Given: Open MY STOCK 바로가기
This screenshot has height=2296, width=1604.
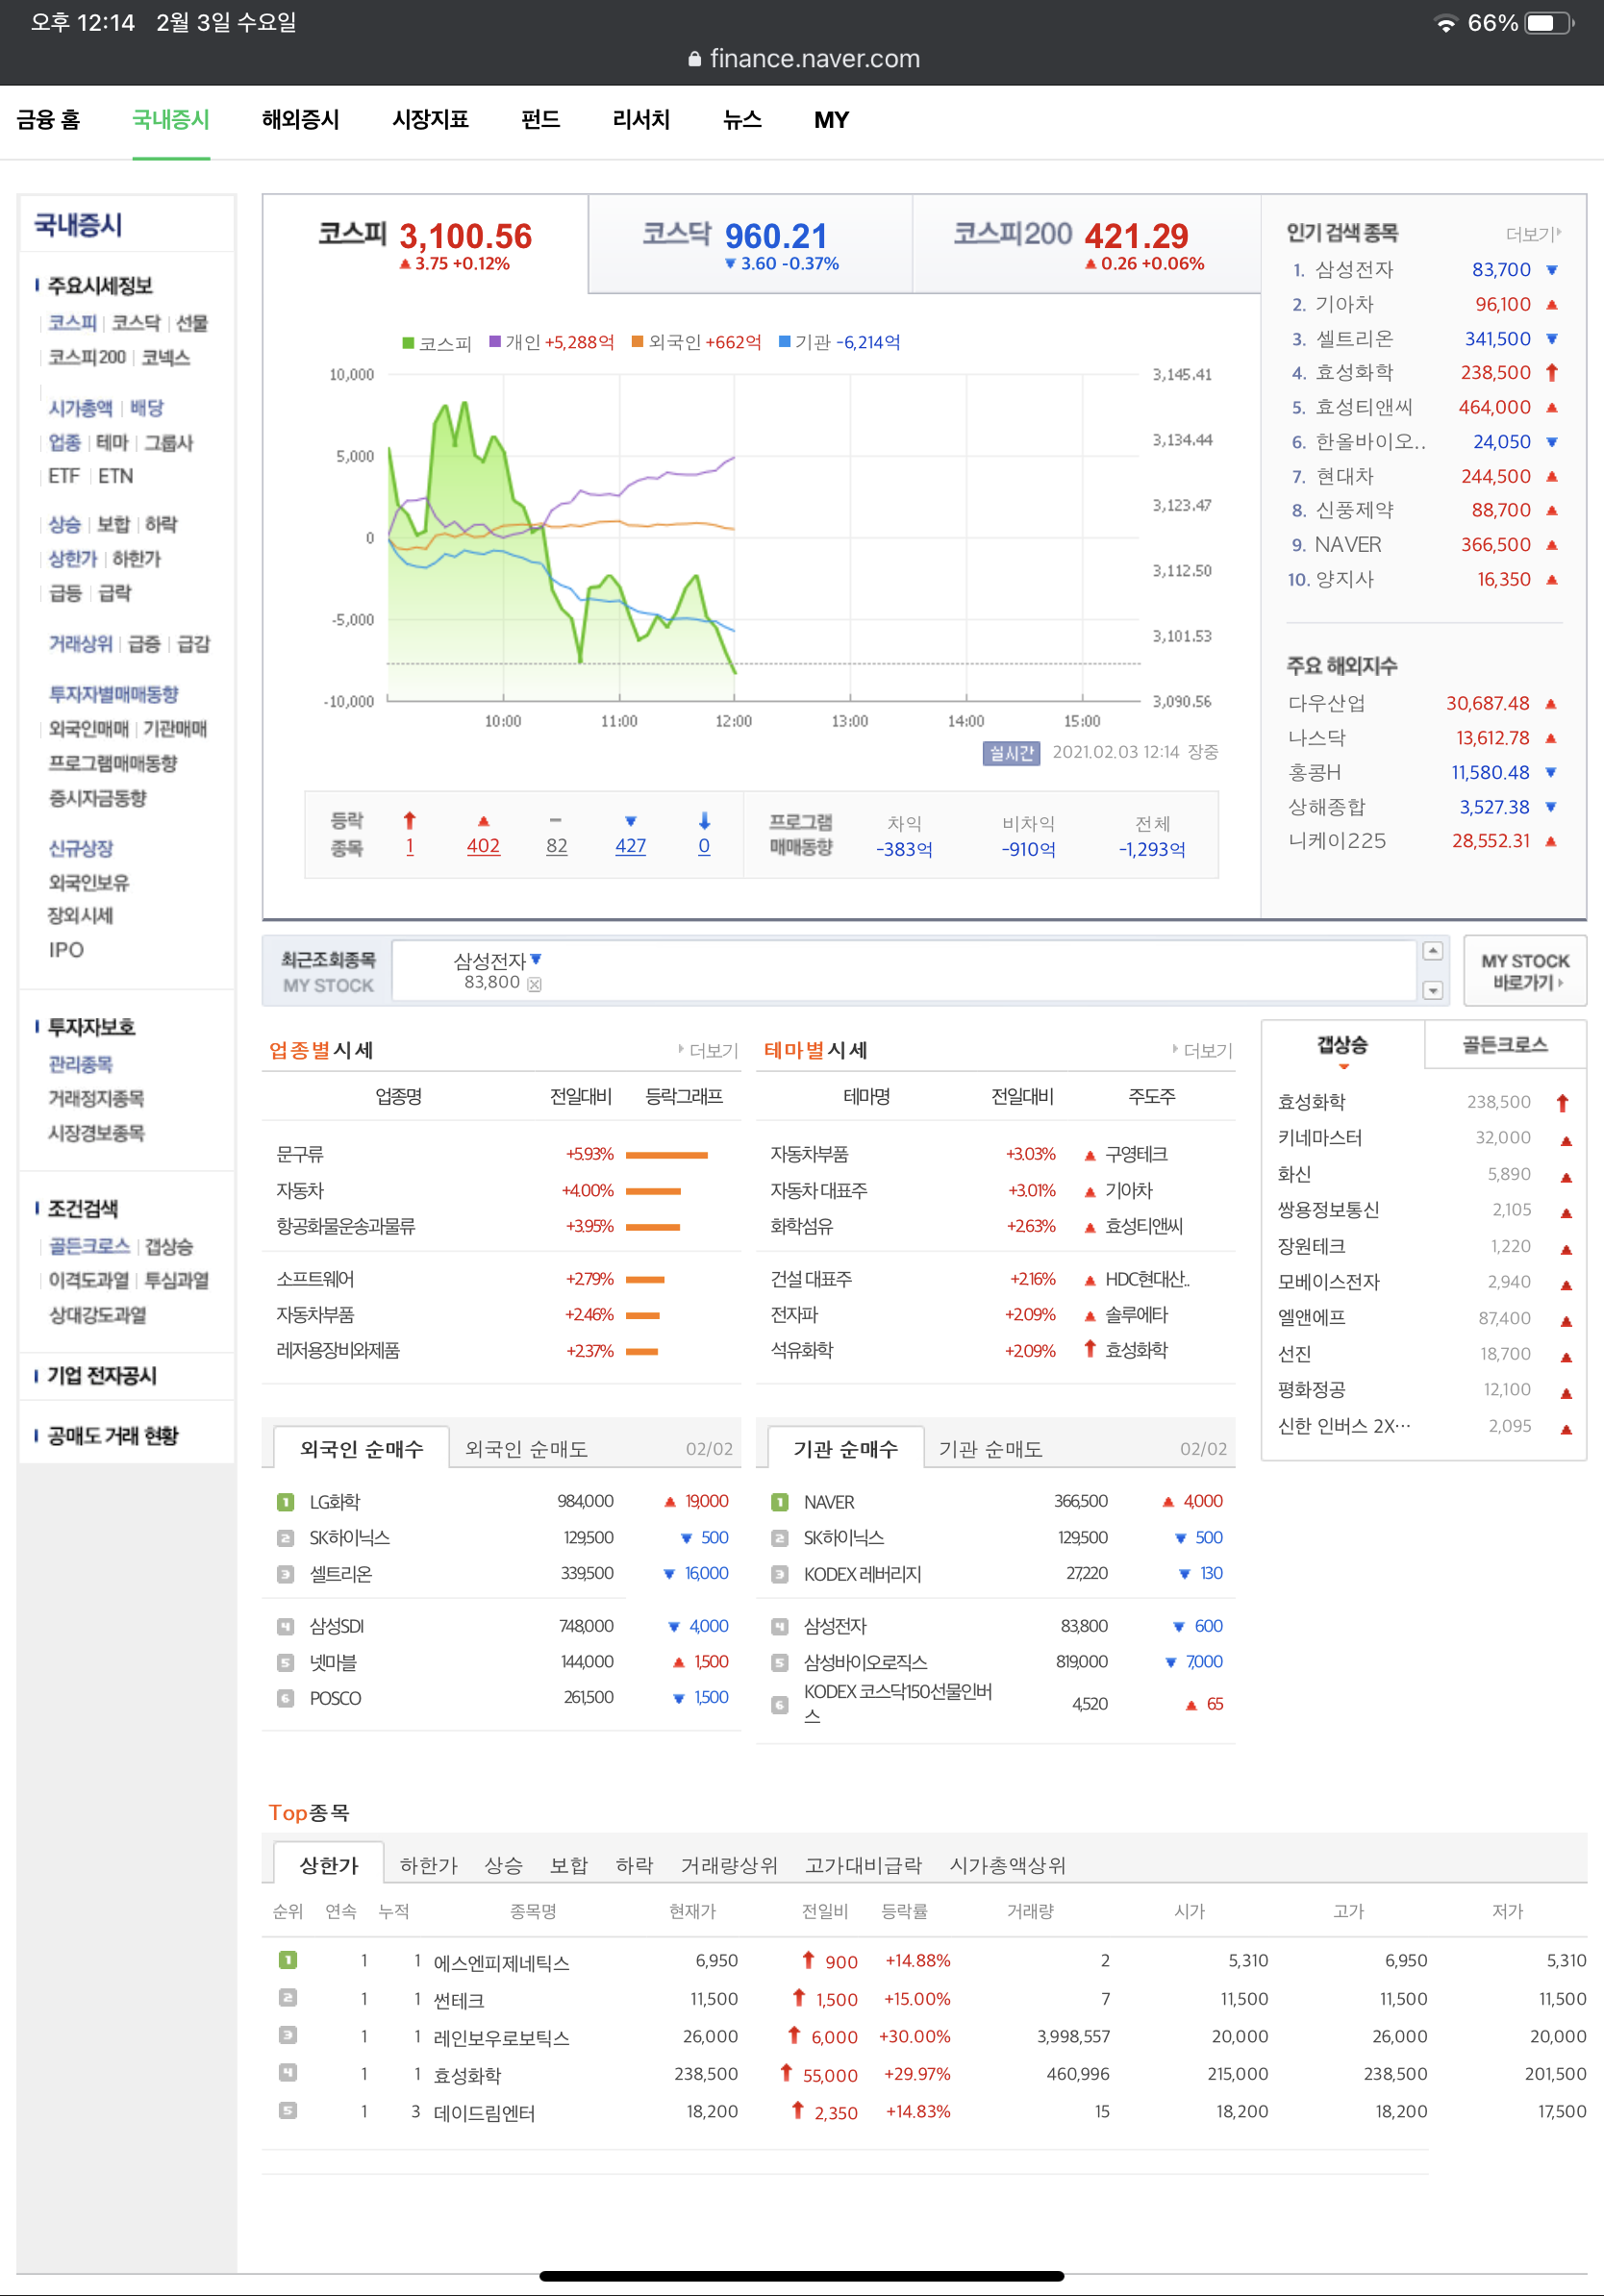Looking at the screenshot, I should click(x=1525, y=971).
